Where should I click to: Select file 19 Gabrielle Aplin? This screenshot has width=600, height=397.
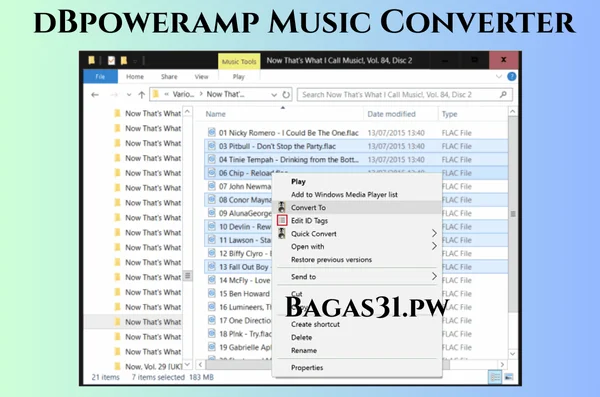coord(245,347)
